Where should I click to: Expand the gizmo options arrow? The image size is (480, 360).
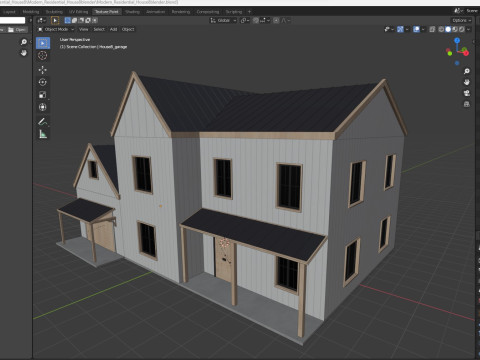[407, 29]
